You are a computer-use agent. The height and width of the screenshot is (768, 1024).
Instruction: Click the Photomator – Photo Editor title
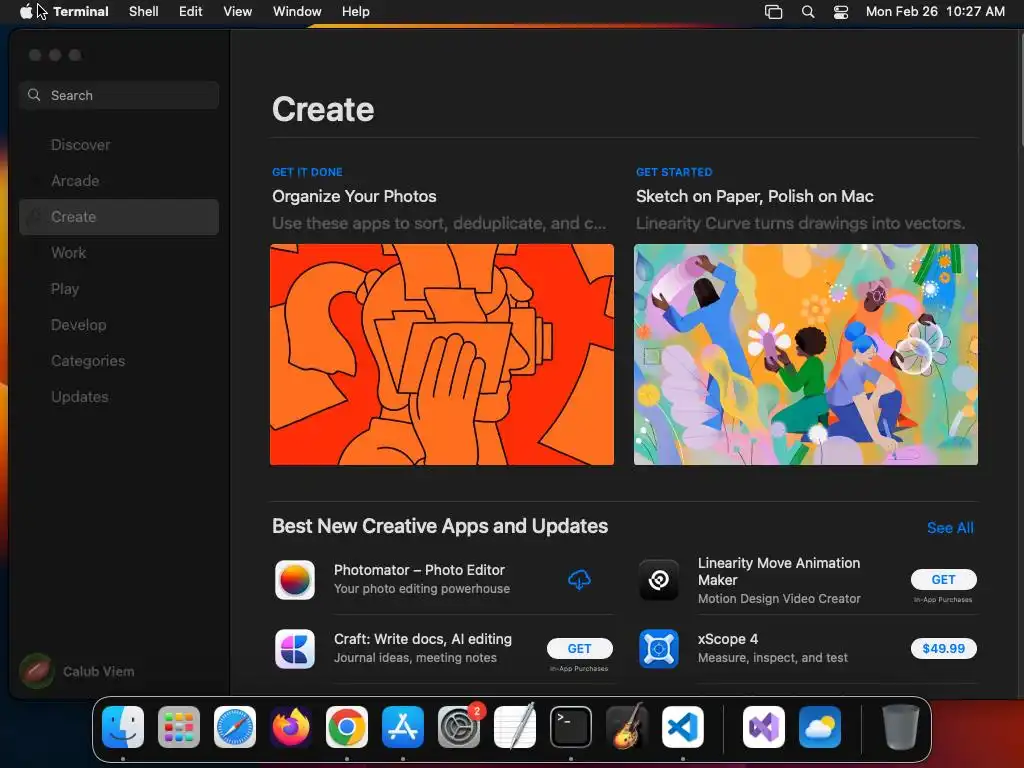[419, 570]
